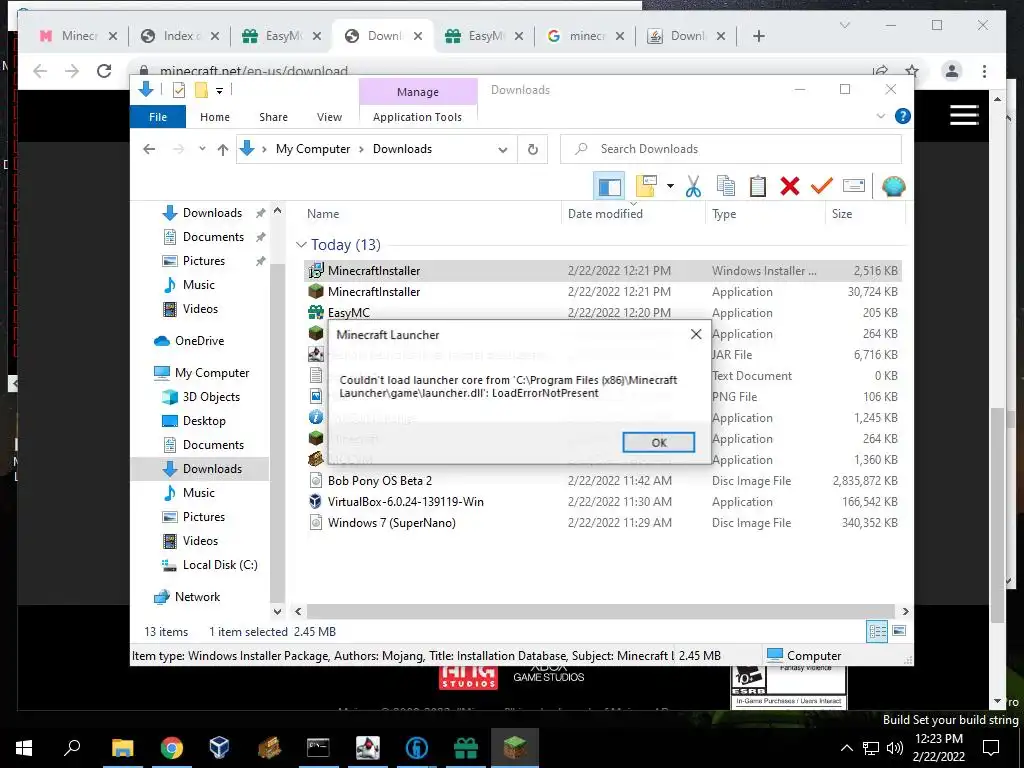1024x768 pixels.
Task: Click the Refresh button beside address bar
Action: coord(533,150)
